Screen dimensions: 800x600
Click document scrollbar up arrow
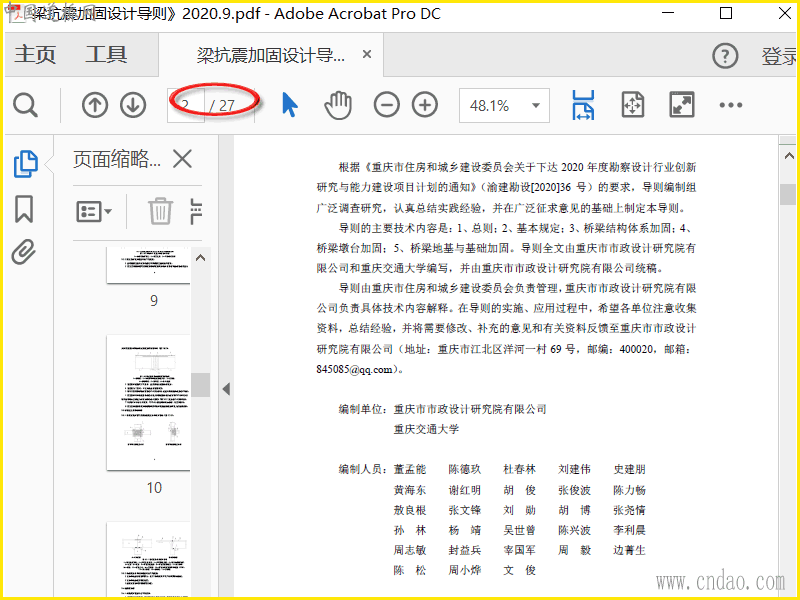pyautogui.click(x=789, y=156)
